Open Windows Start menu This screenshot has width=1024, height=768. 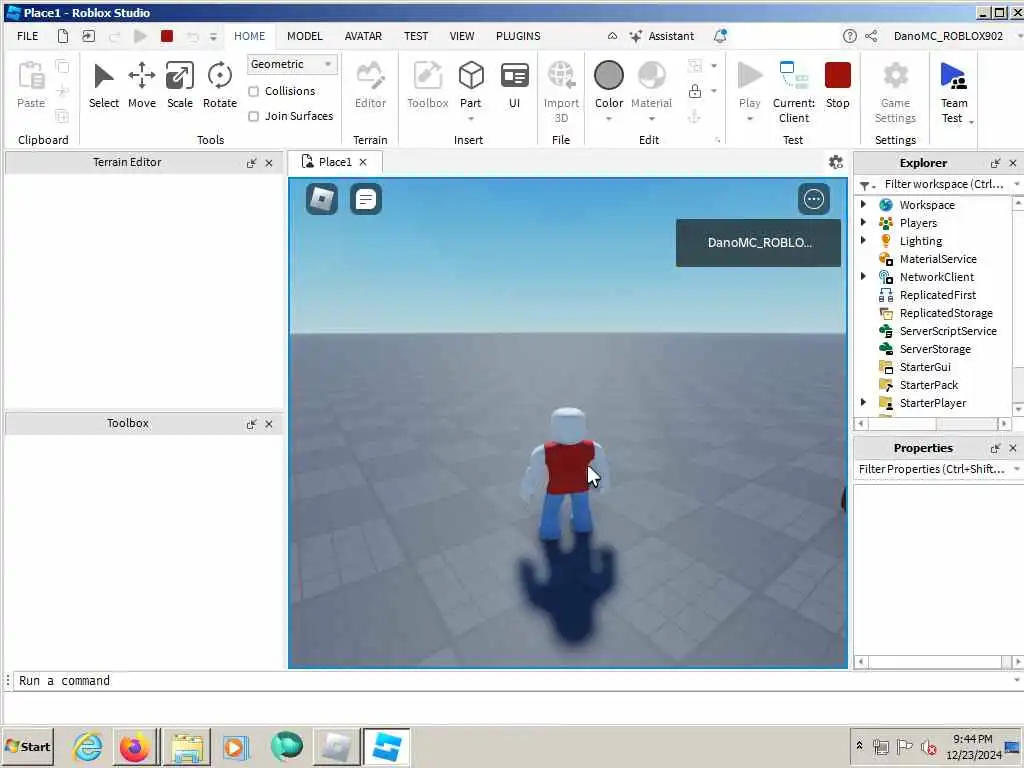[27, 746]
